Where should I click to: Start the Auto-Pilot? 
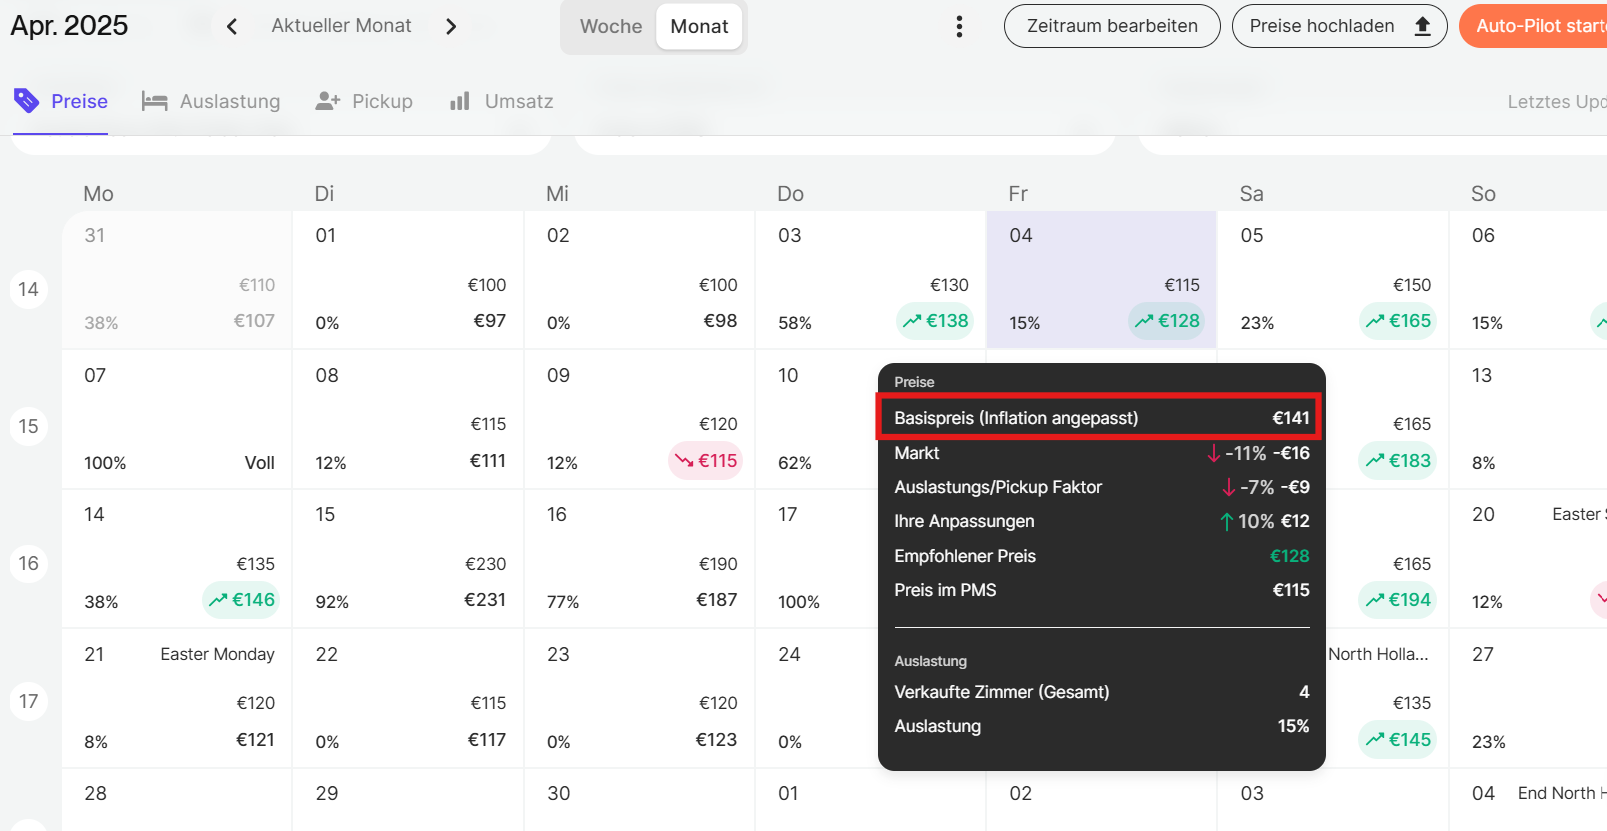(1535, 26)
